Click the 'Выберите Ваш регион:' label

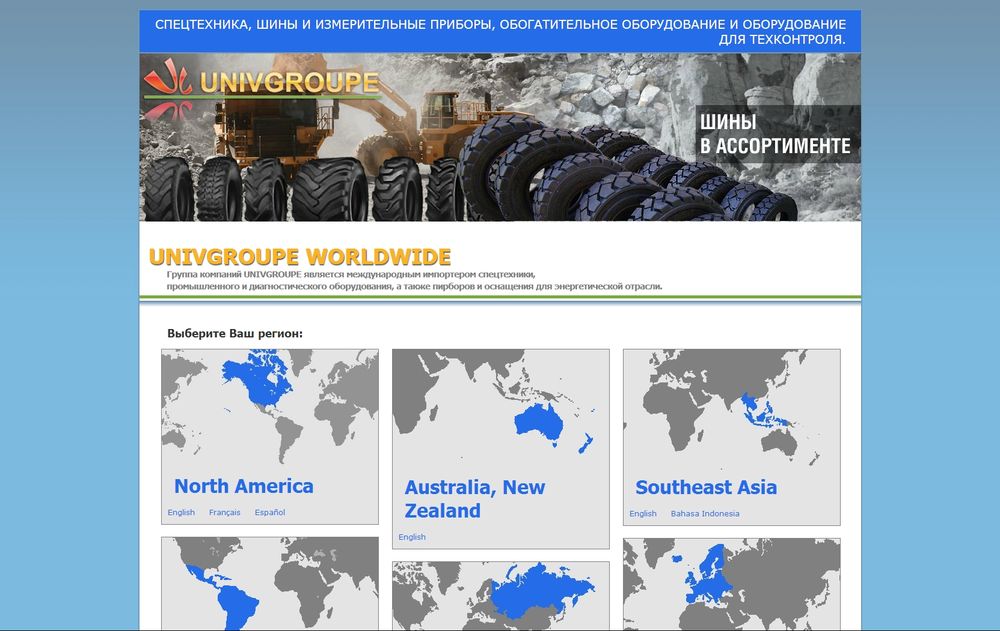click(235, 333)
